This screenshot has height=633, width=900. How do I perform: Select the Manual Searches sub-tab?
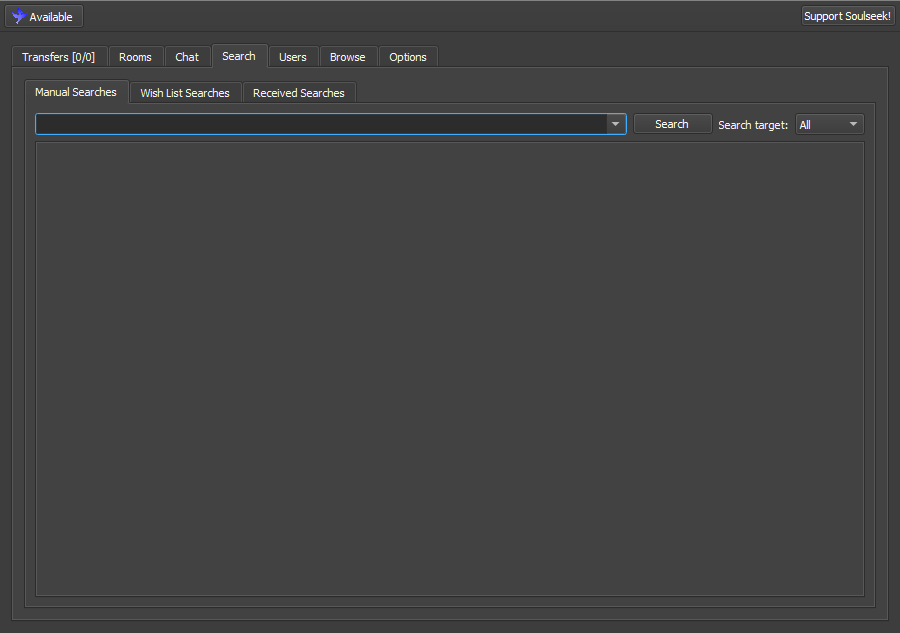pos(76,92)
